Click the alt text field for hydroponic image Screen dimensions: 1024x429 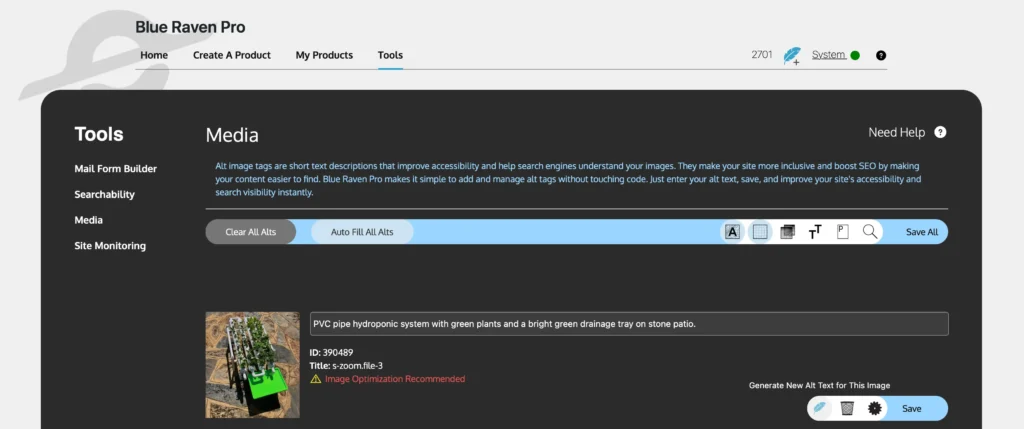coord(628,324)
